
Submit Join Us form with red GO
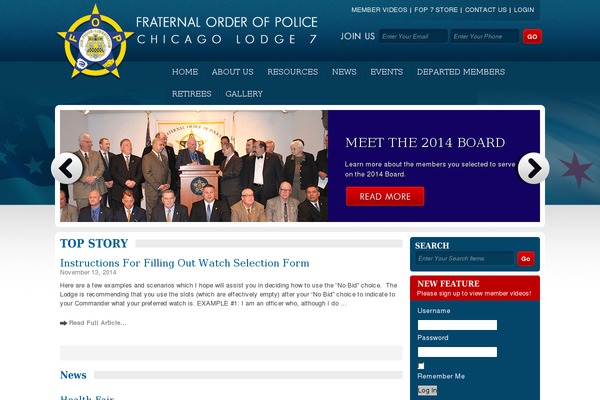[532, 37]
